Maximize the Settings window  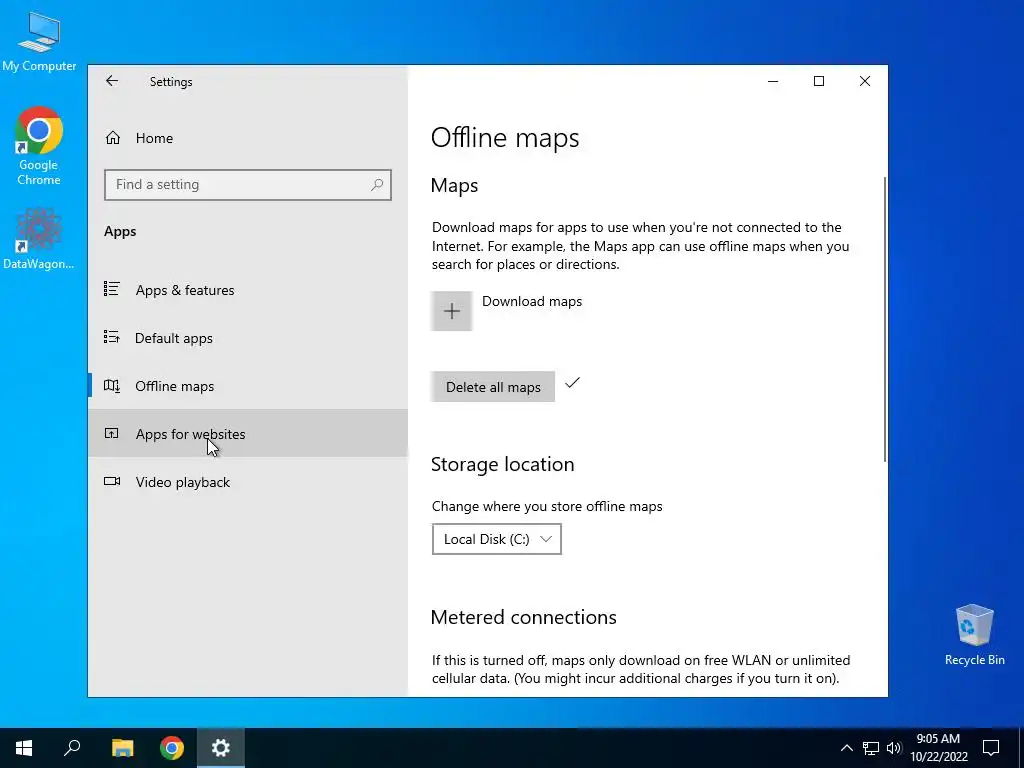click(x=818, y=81)
